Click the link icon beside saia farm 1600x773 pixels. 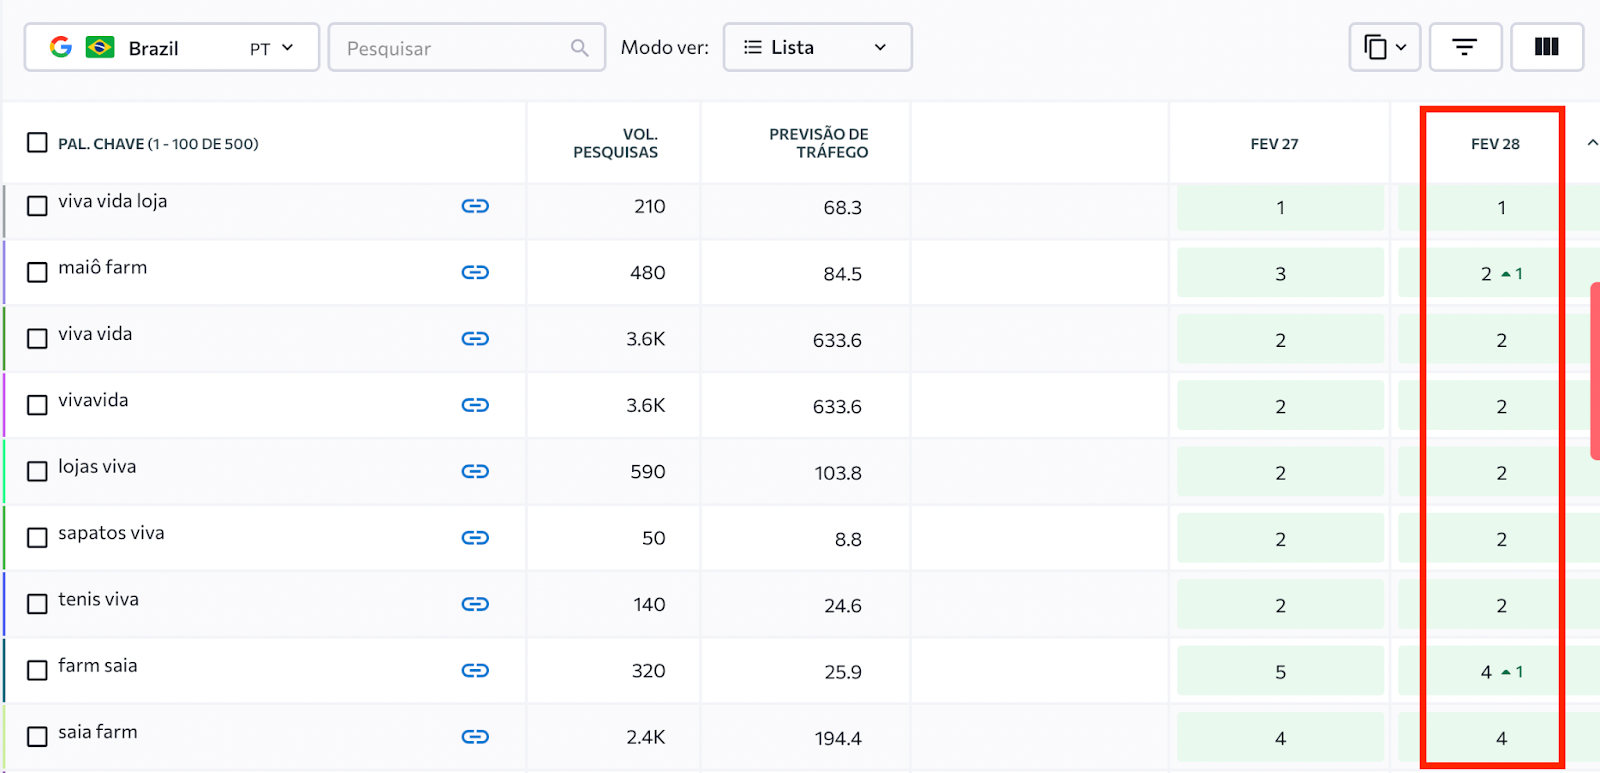click(475, 737)
